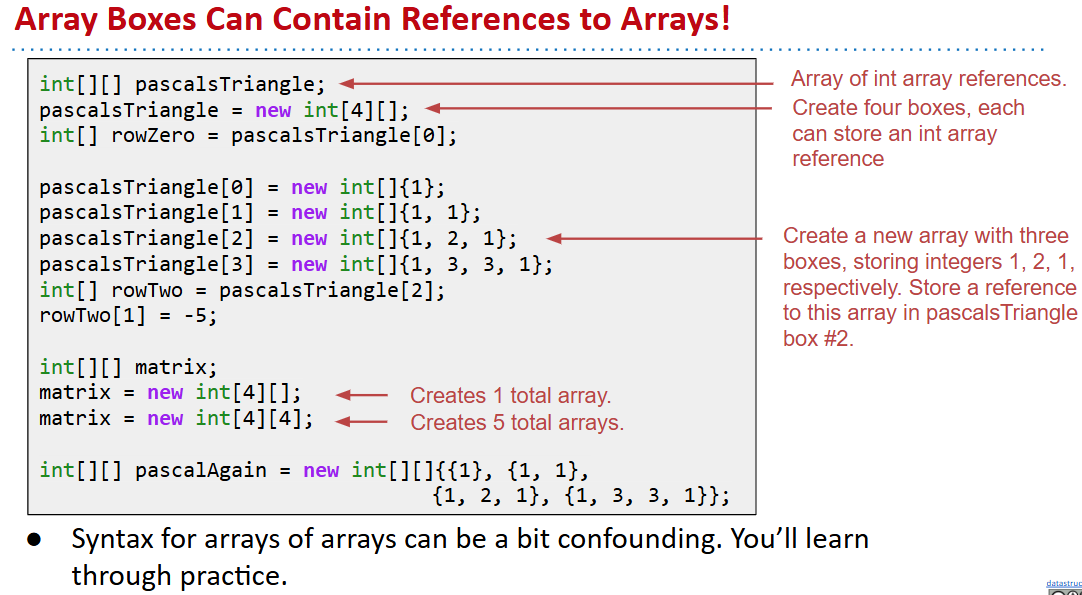The image size is (1082, 595).
Task: Click the slide title 'Array Boxes Can Contain References'
Action: coord(372,19)
